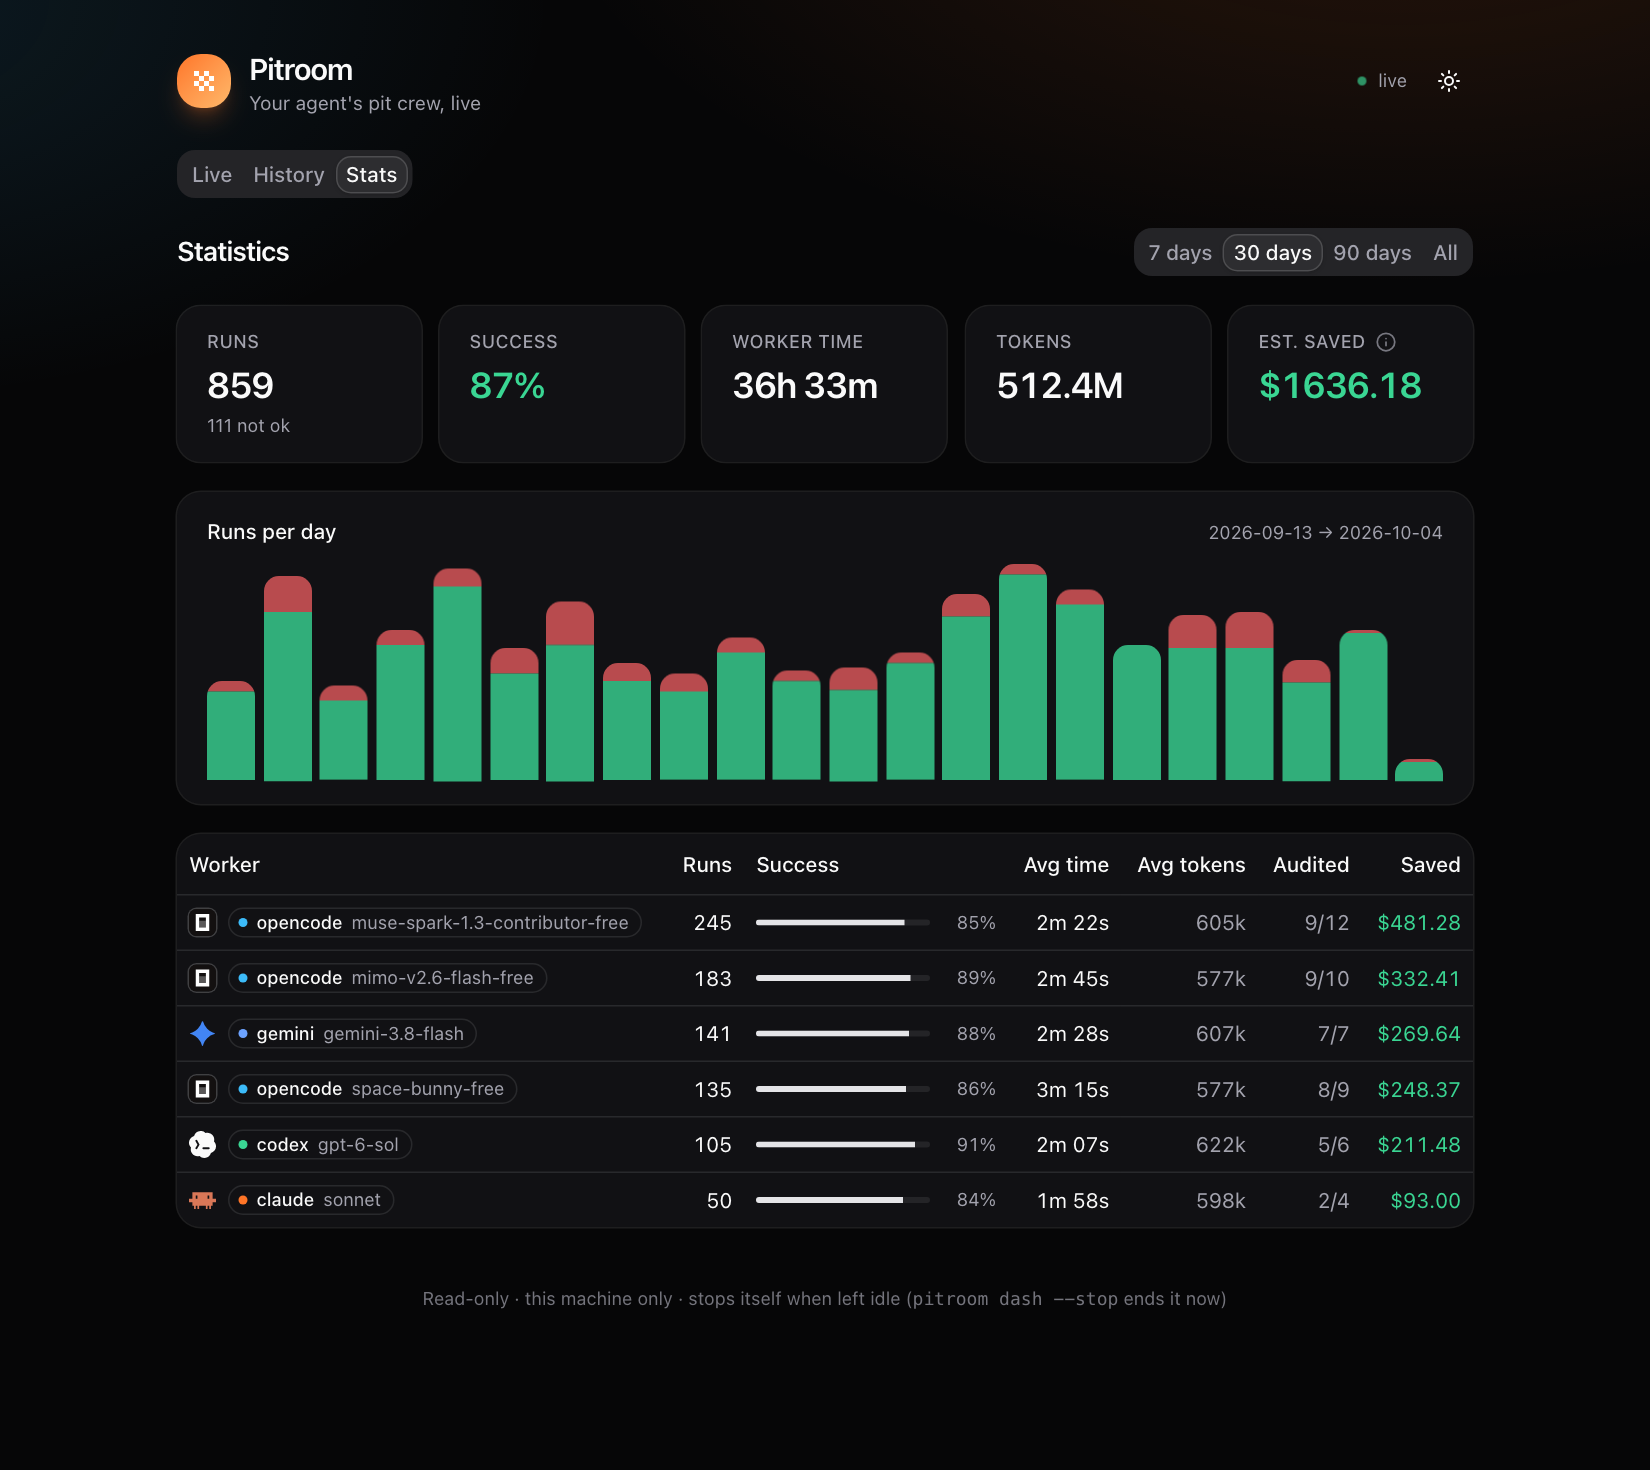
Task: Click the 2026-09-13 → 2026-10-04 date range
Action: tap(1325, 533)
